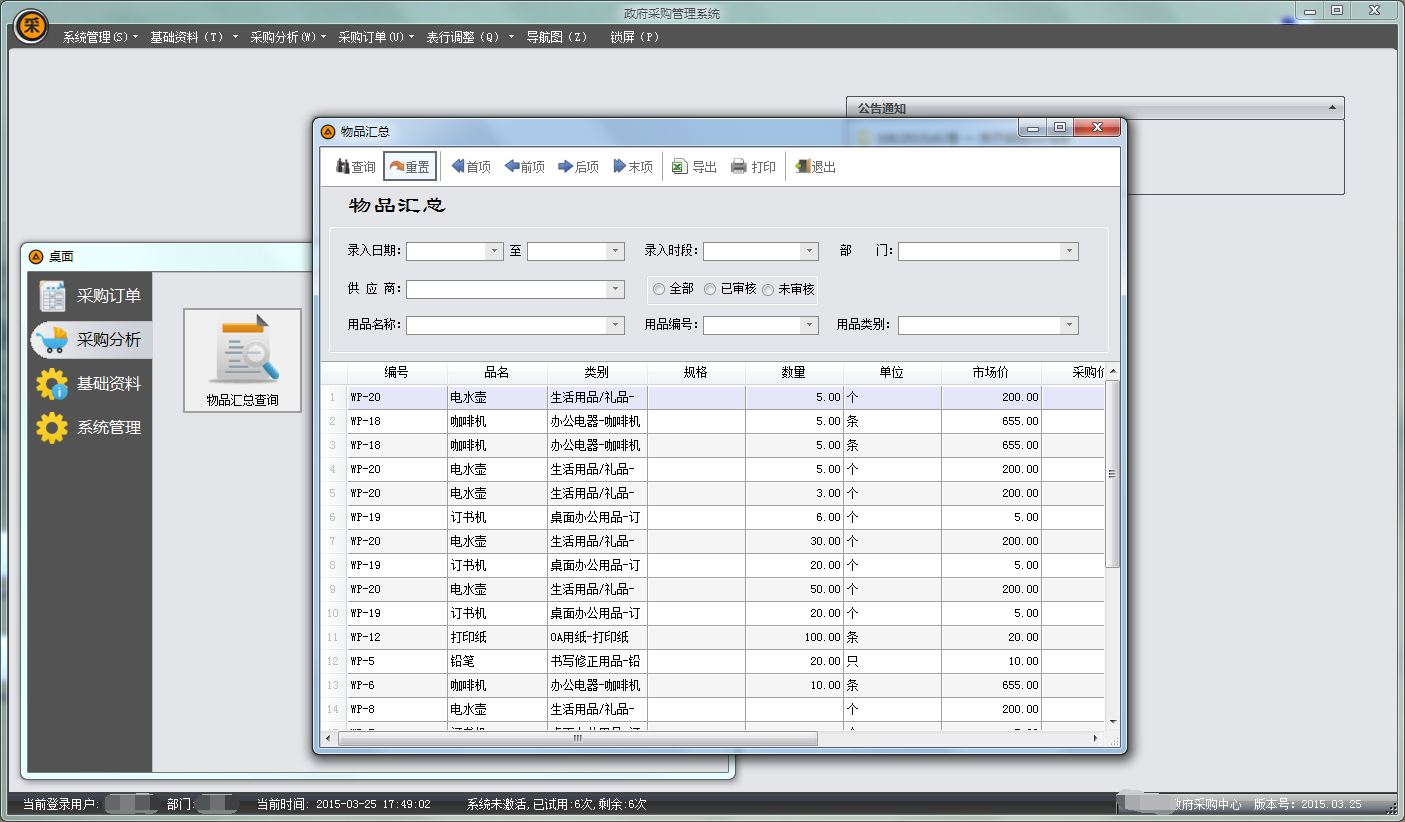Select 采购分析 in the desktop sidebar
The image size is (1405, 822).
pos(91,340)
